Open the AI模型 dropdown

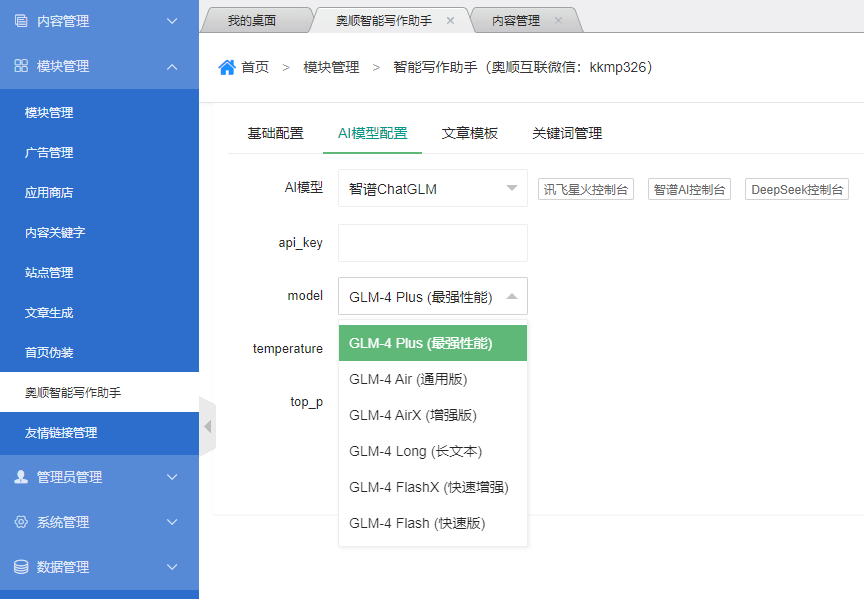pyautogui.click(x=432, y=188)
